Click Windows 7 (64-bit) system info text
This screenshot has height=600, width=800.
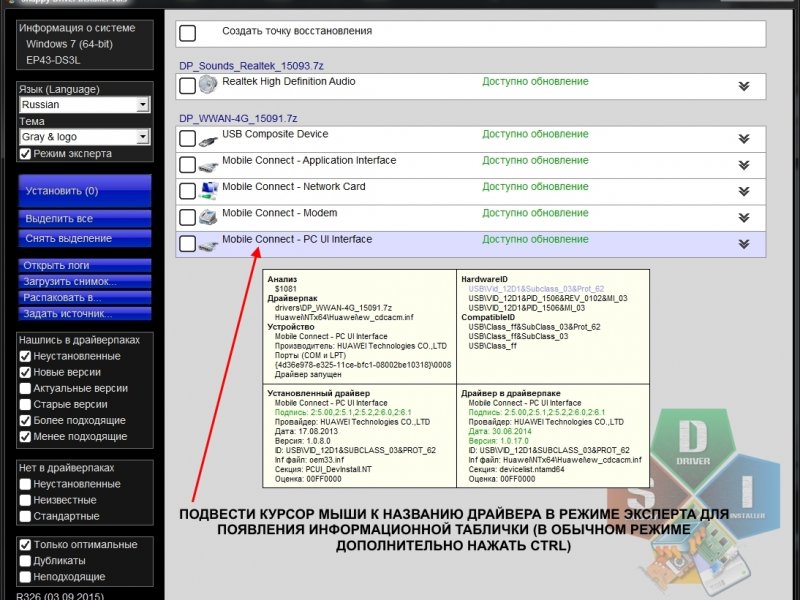click(69, 44)
